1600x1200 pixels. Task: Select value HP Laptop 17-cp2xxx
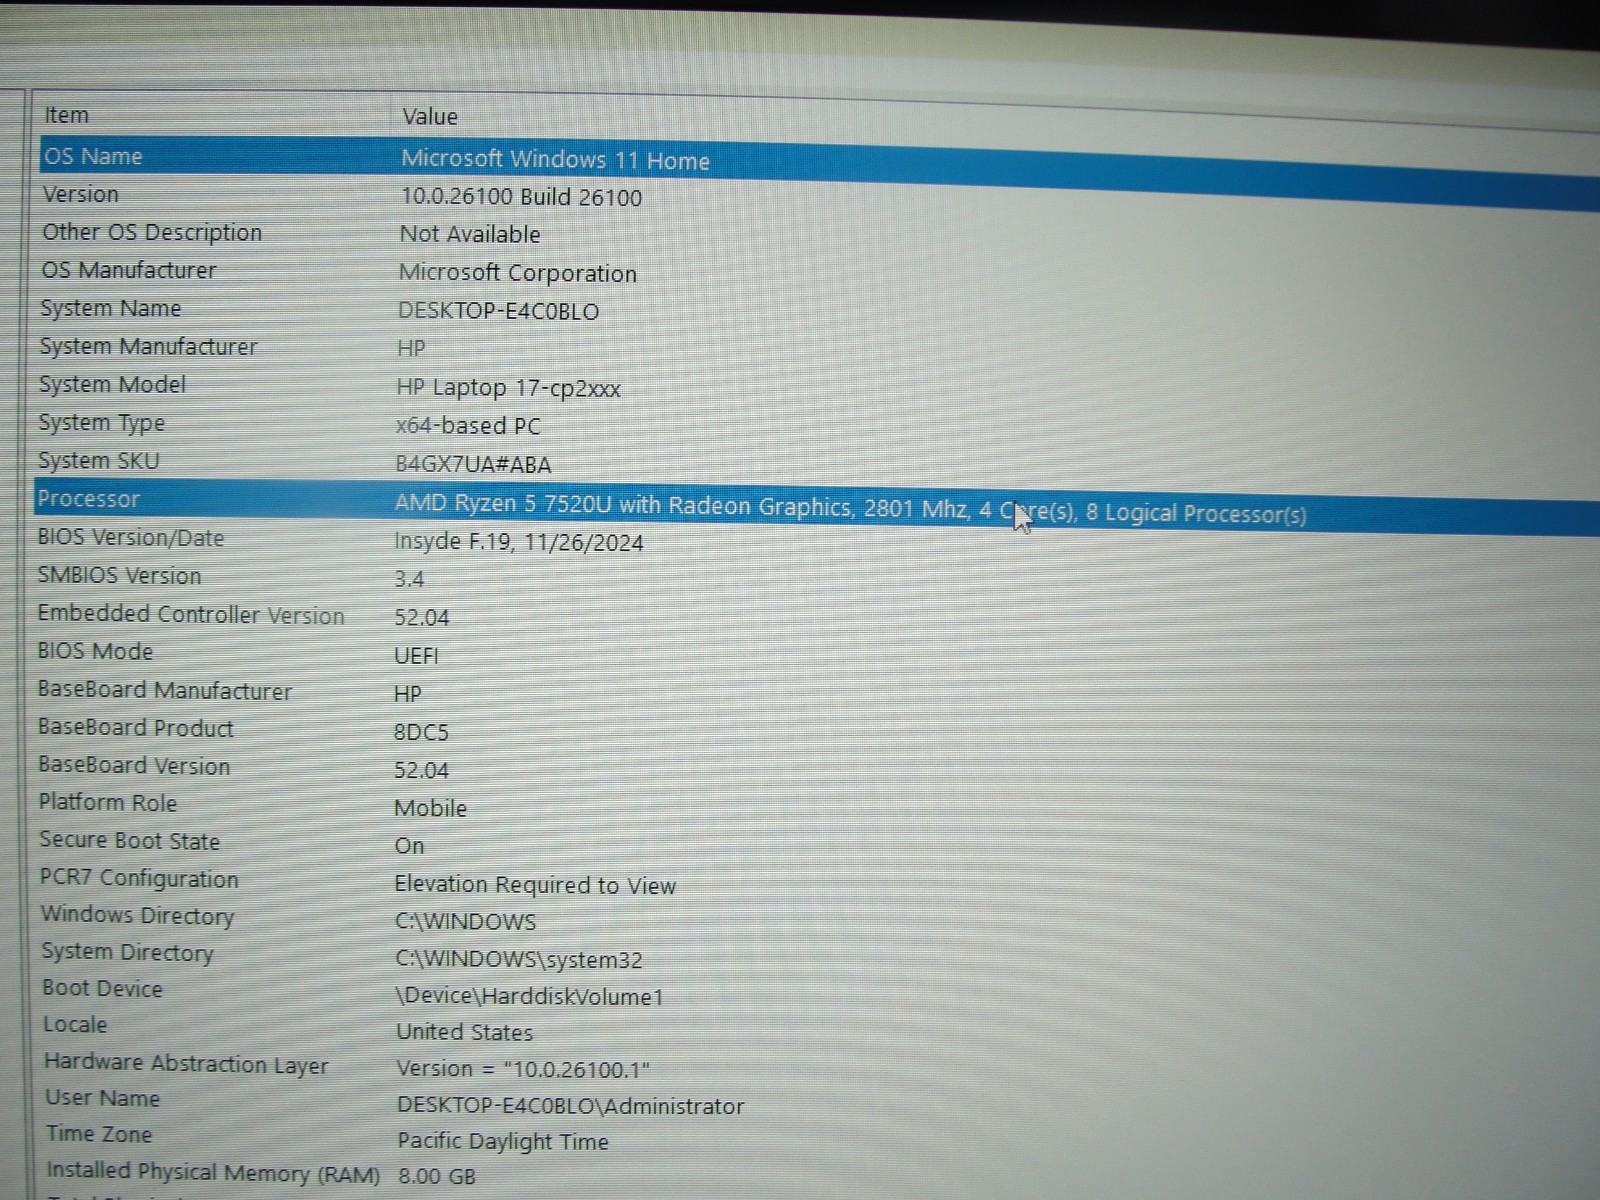pyautogui.click(x=508, y=388)
